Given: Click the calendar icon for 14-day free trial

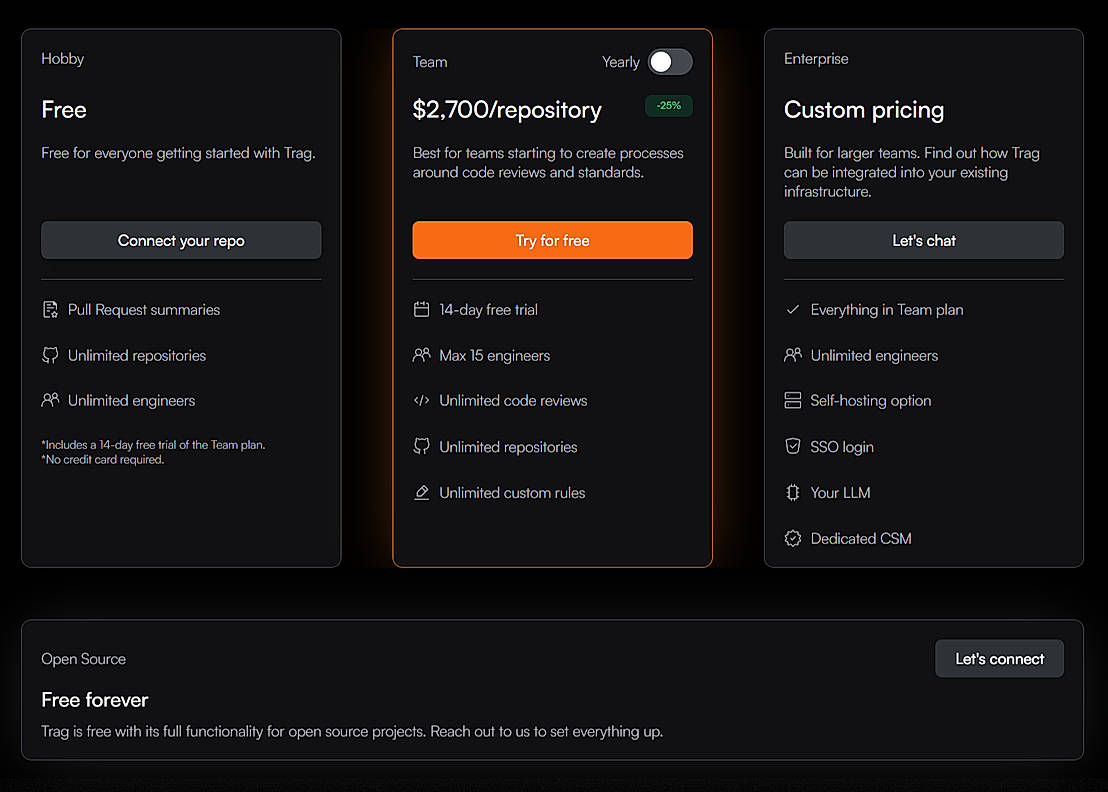Looking at the screenshot, I should pos(421,309).
